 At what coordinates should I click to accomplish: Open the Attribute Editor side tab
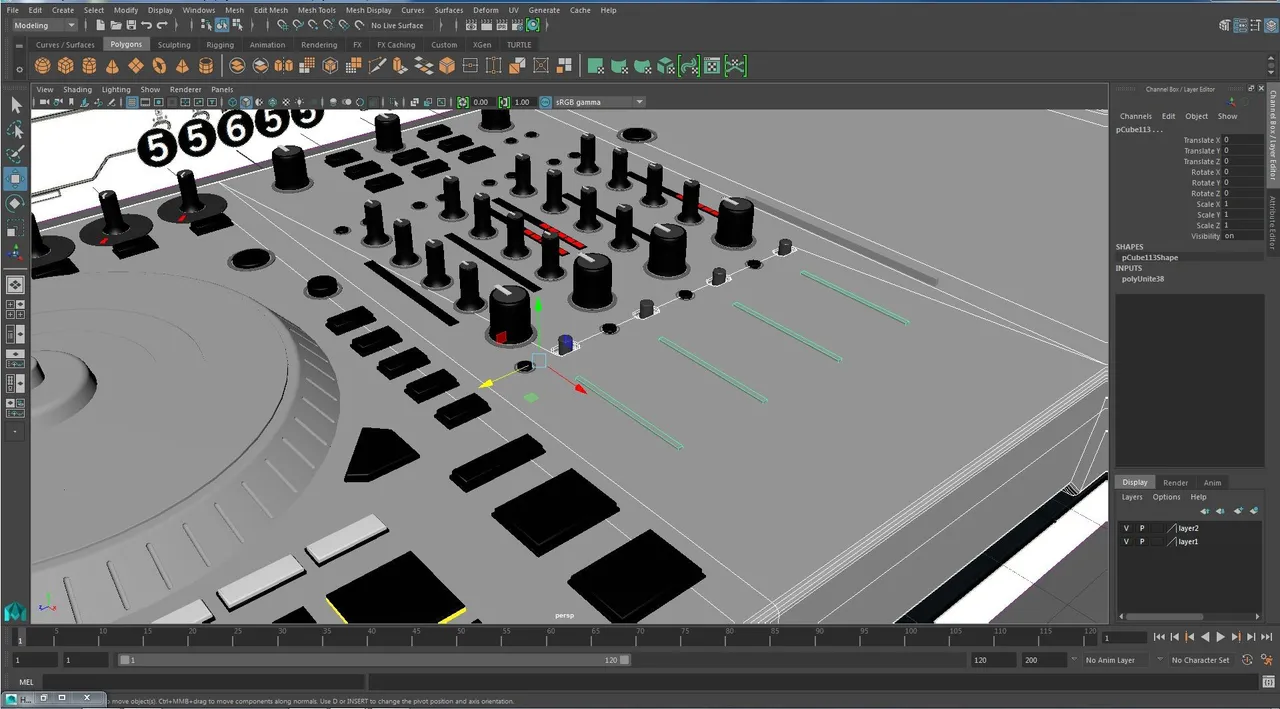coord(1273,222)
